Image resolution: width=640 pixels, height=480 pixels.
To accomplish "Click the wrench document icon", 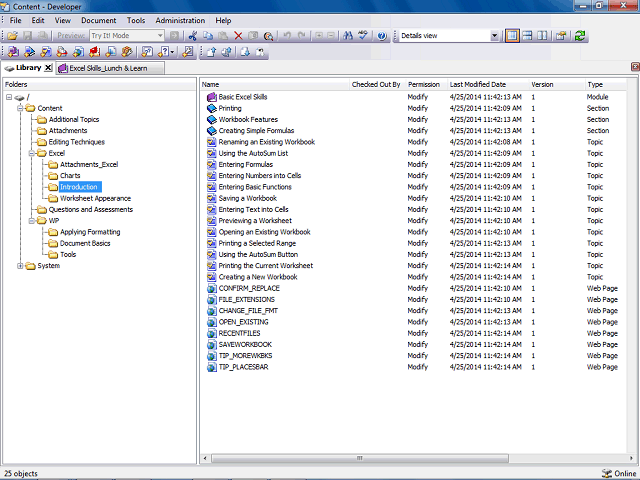I will point(188,52).
